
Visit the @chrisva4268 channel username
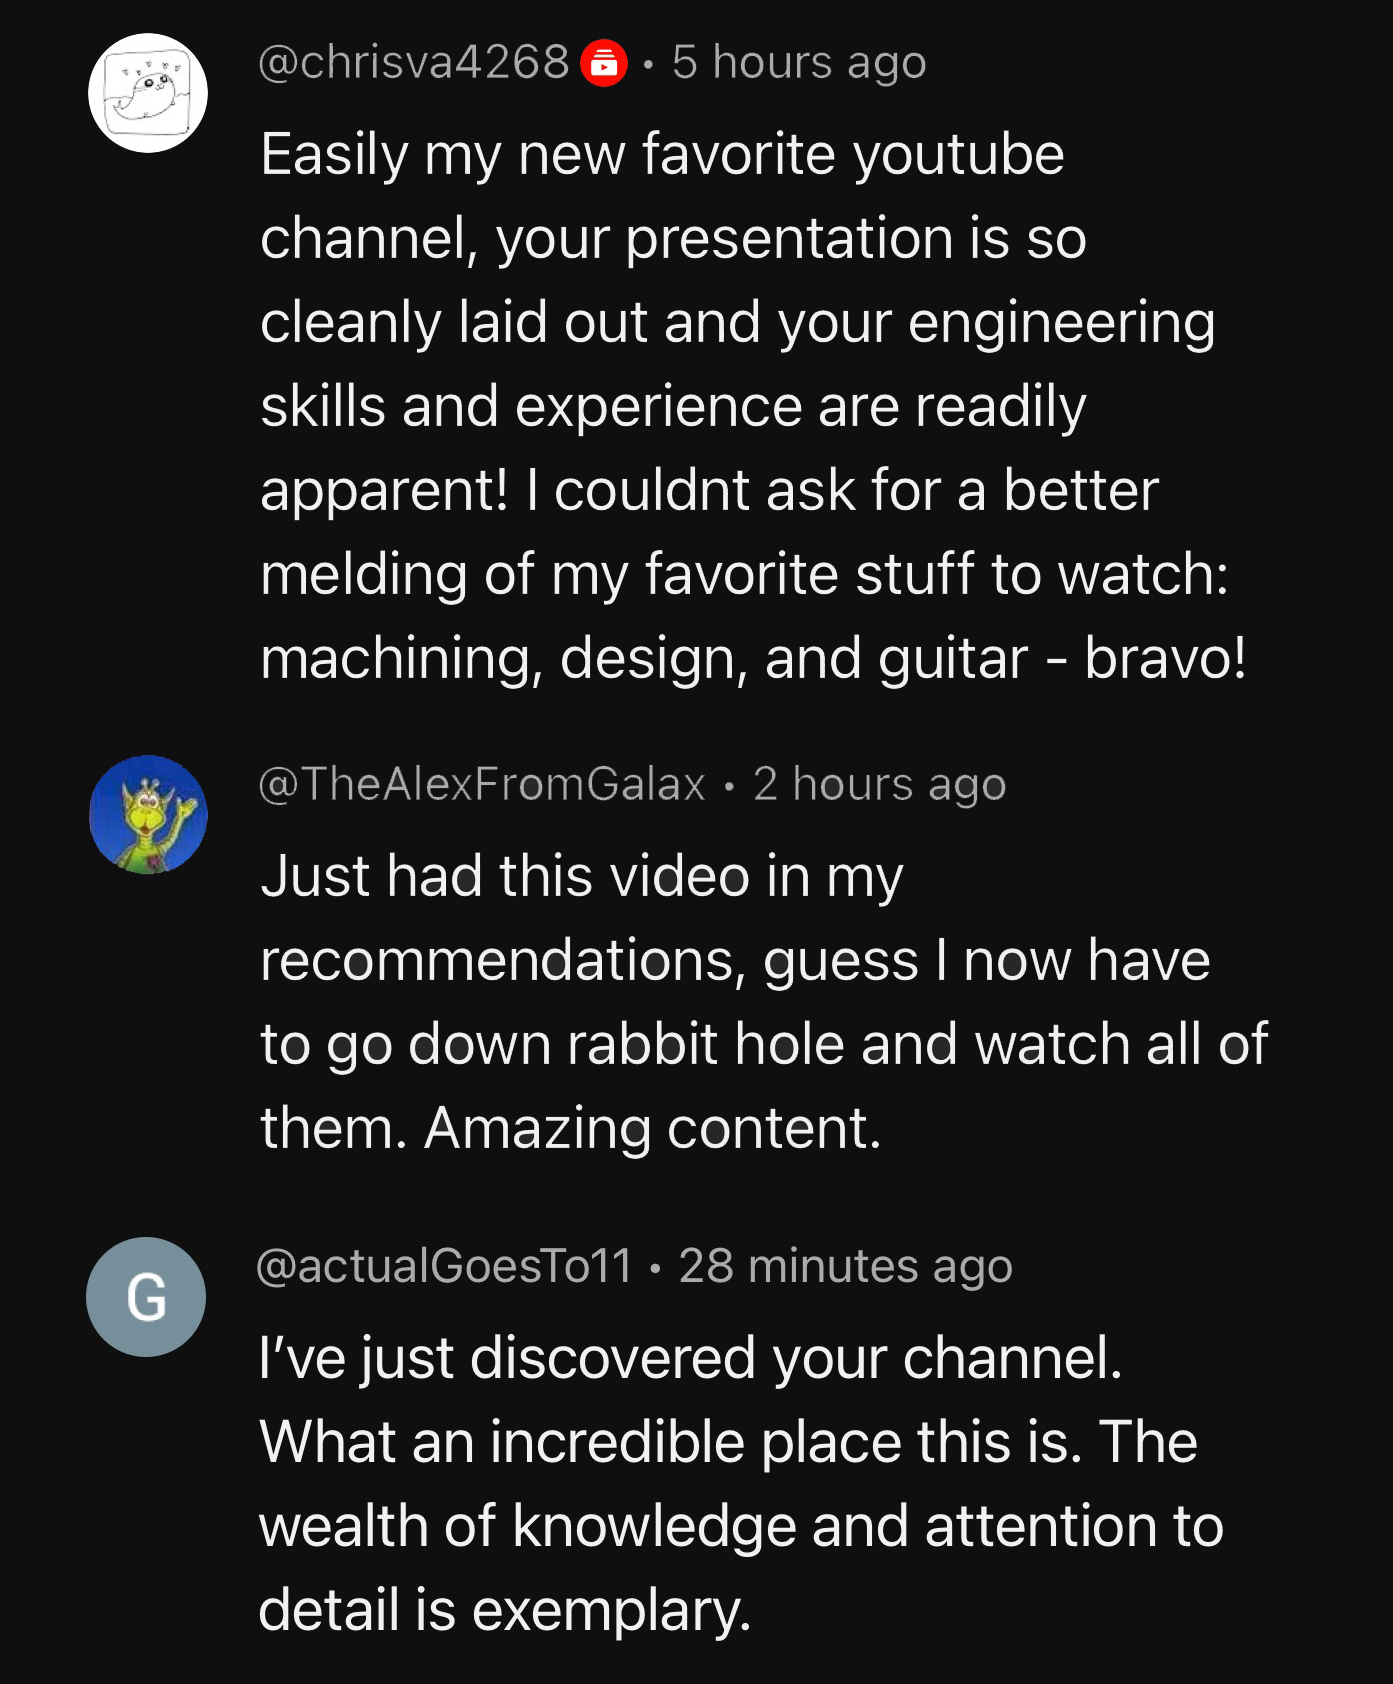414,63
